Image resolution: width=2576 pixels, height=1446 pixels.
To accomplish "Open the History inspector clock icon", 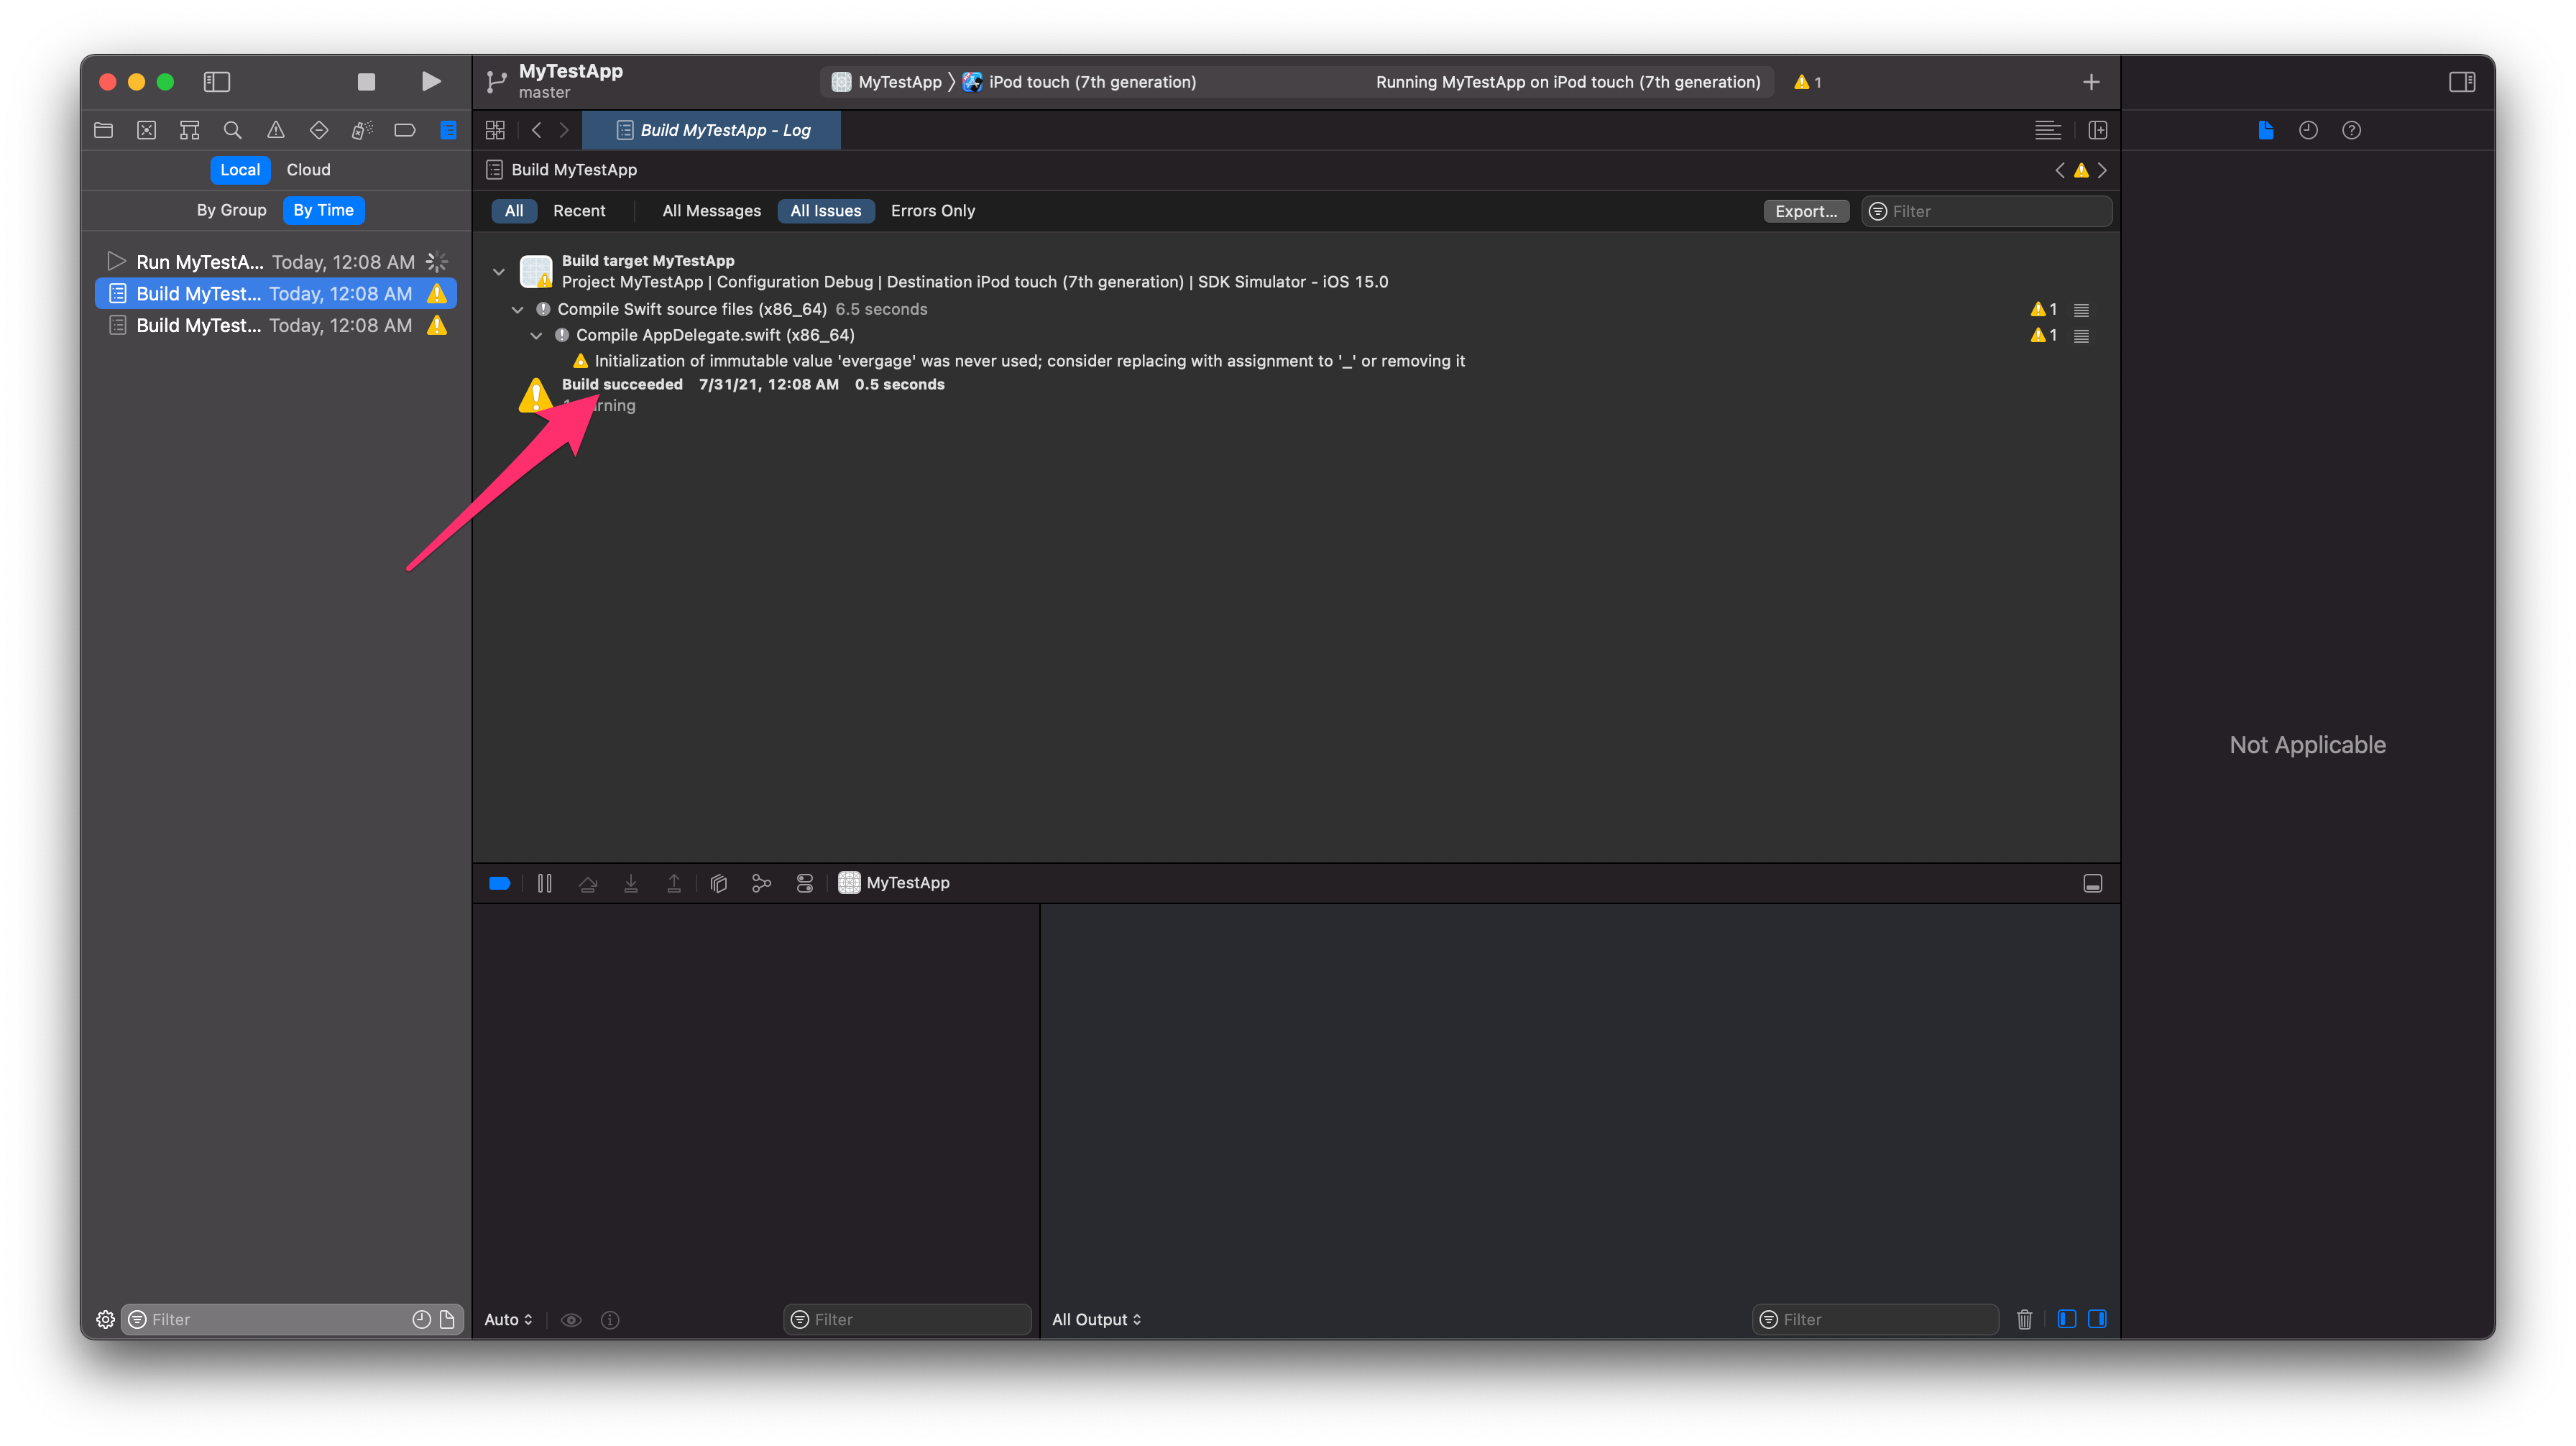I will point(2309,130).
